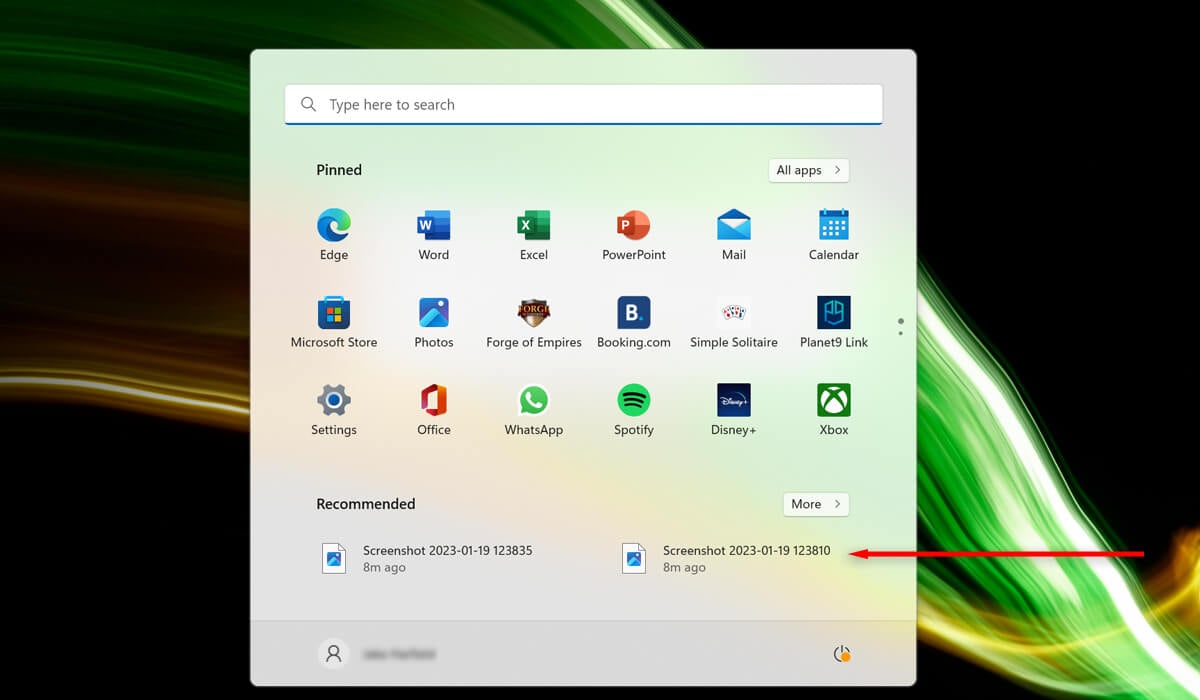Open 'Screenshot 2023-01-19 123835' text
This screenshot has height=700, width=1200.
(447, 551)
